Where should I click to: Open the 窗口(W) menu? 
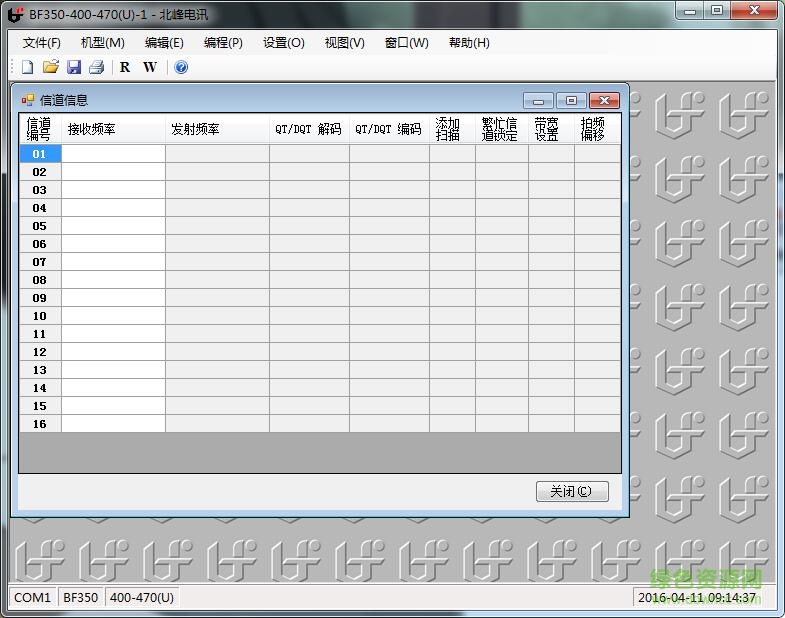(x=407, y=43)
